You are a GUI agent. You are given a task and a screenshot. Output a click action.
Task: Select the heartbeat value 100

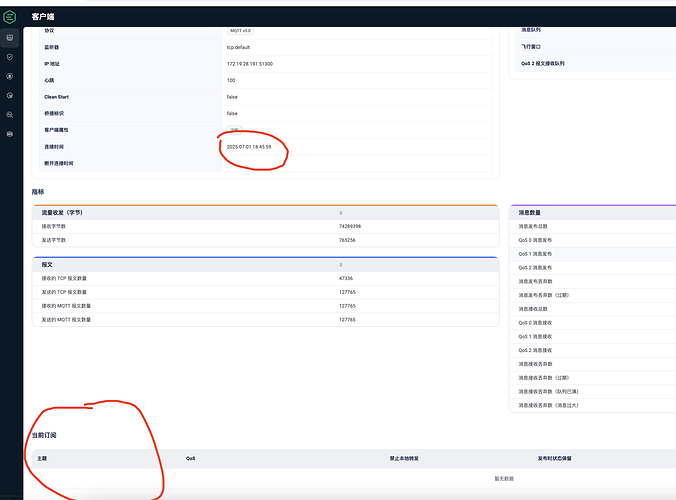(x=231, y=80)
